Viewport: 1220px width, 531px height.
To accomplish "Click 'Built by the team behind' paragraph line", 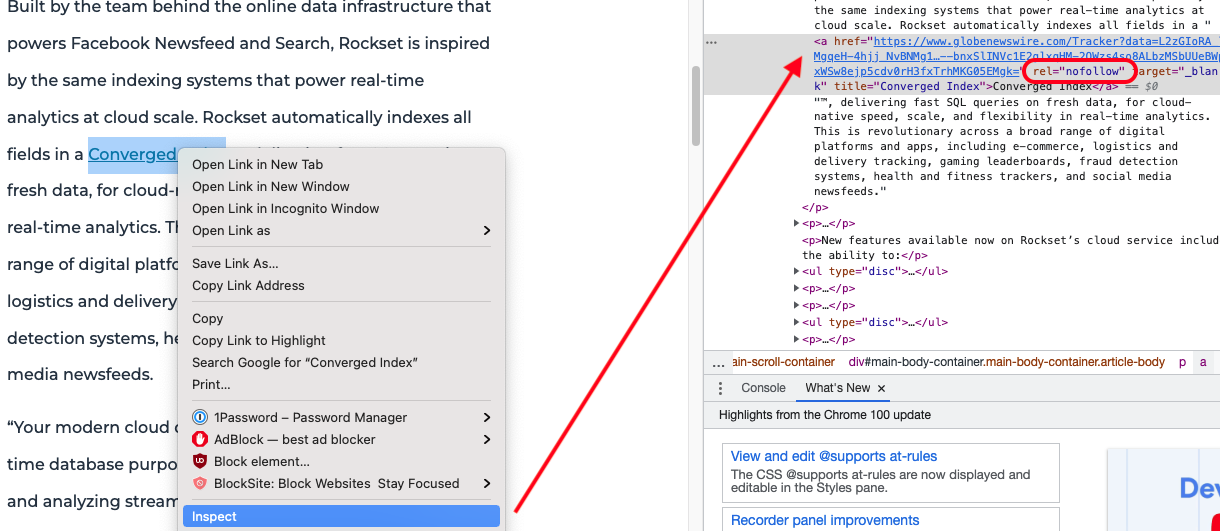I will point(249,8).
